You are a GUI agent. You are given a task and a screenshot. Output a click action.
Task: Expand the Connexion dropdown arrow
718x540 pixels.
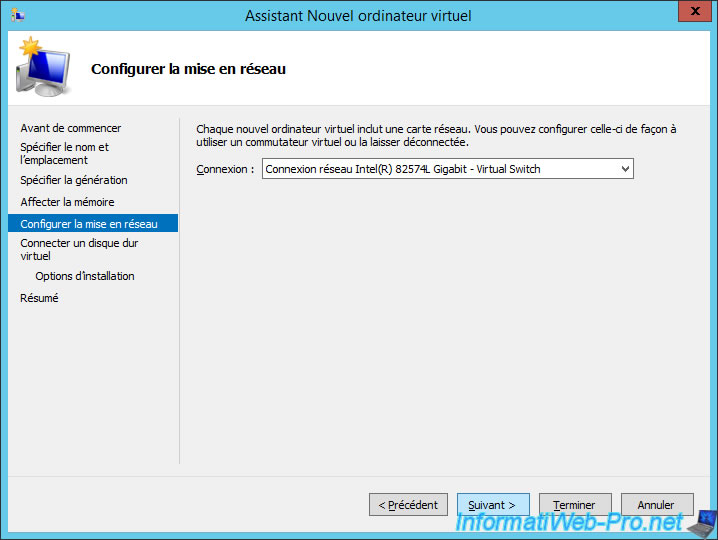pos(625,169)
